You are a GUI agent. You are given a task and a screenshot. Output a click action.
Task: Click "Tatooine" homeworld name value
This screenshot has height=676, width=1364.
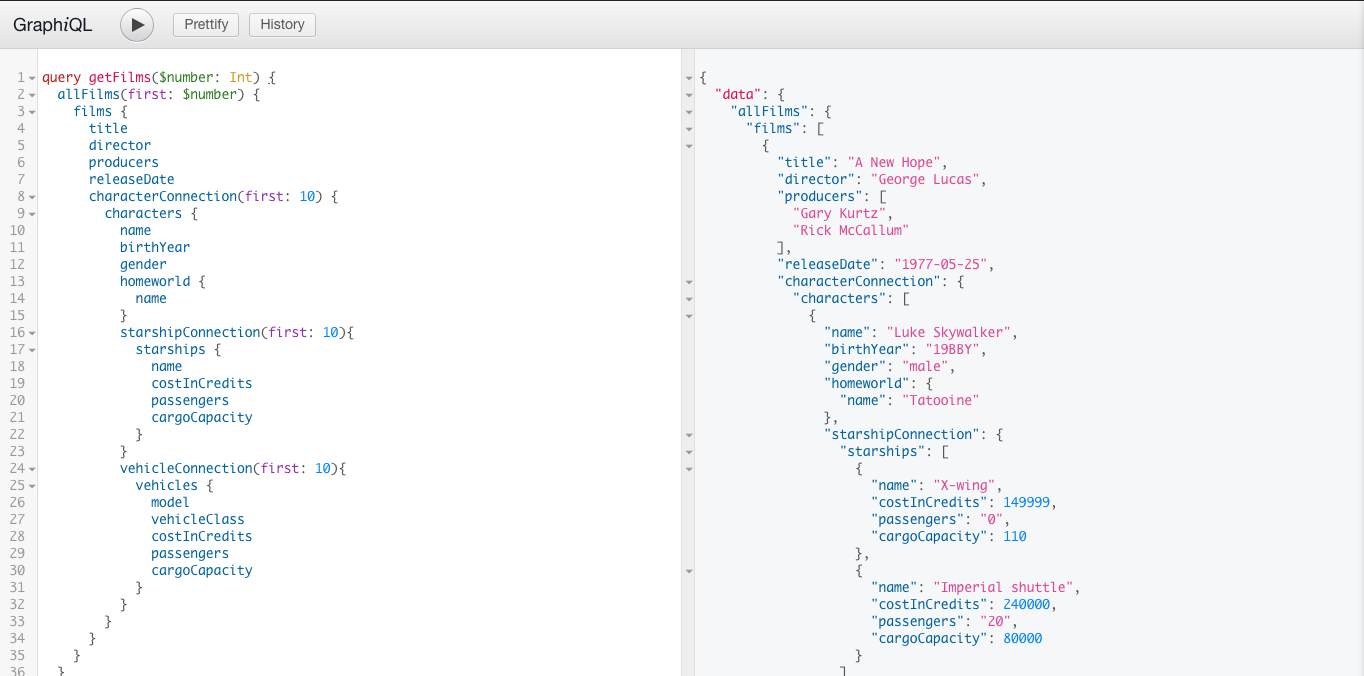click(x=940, y=400)
